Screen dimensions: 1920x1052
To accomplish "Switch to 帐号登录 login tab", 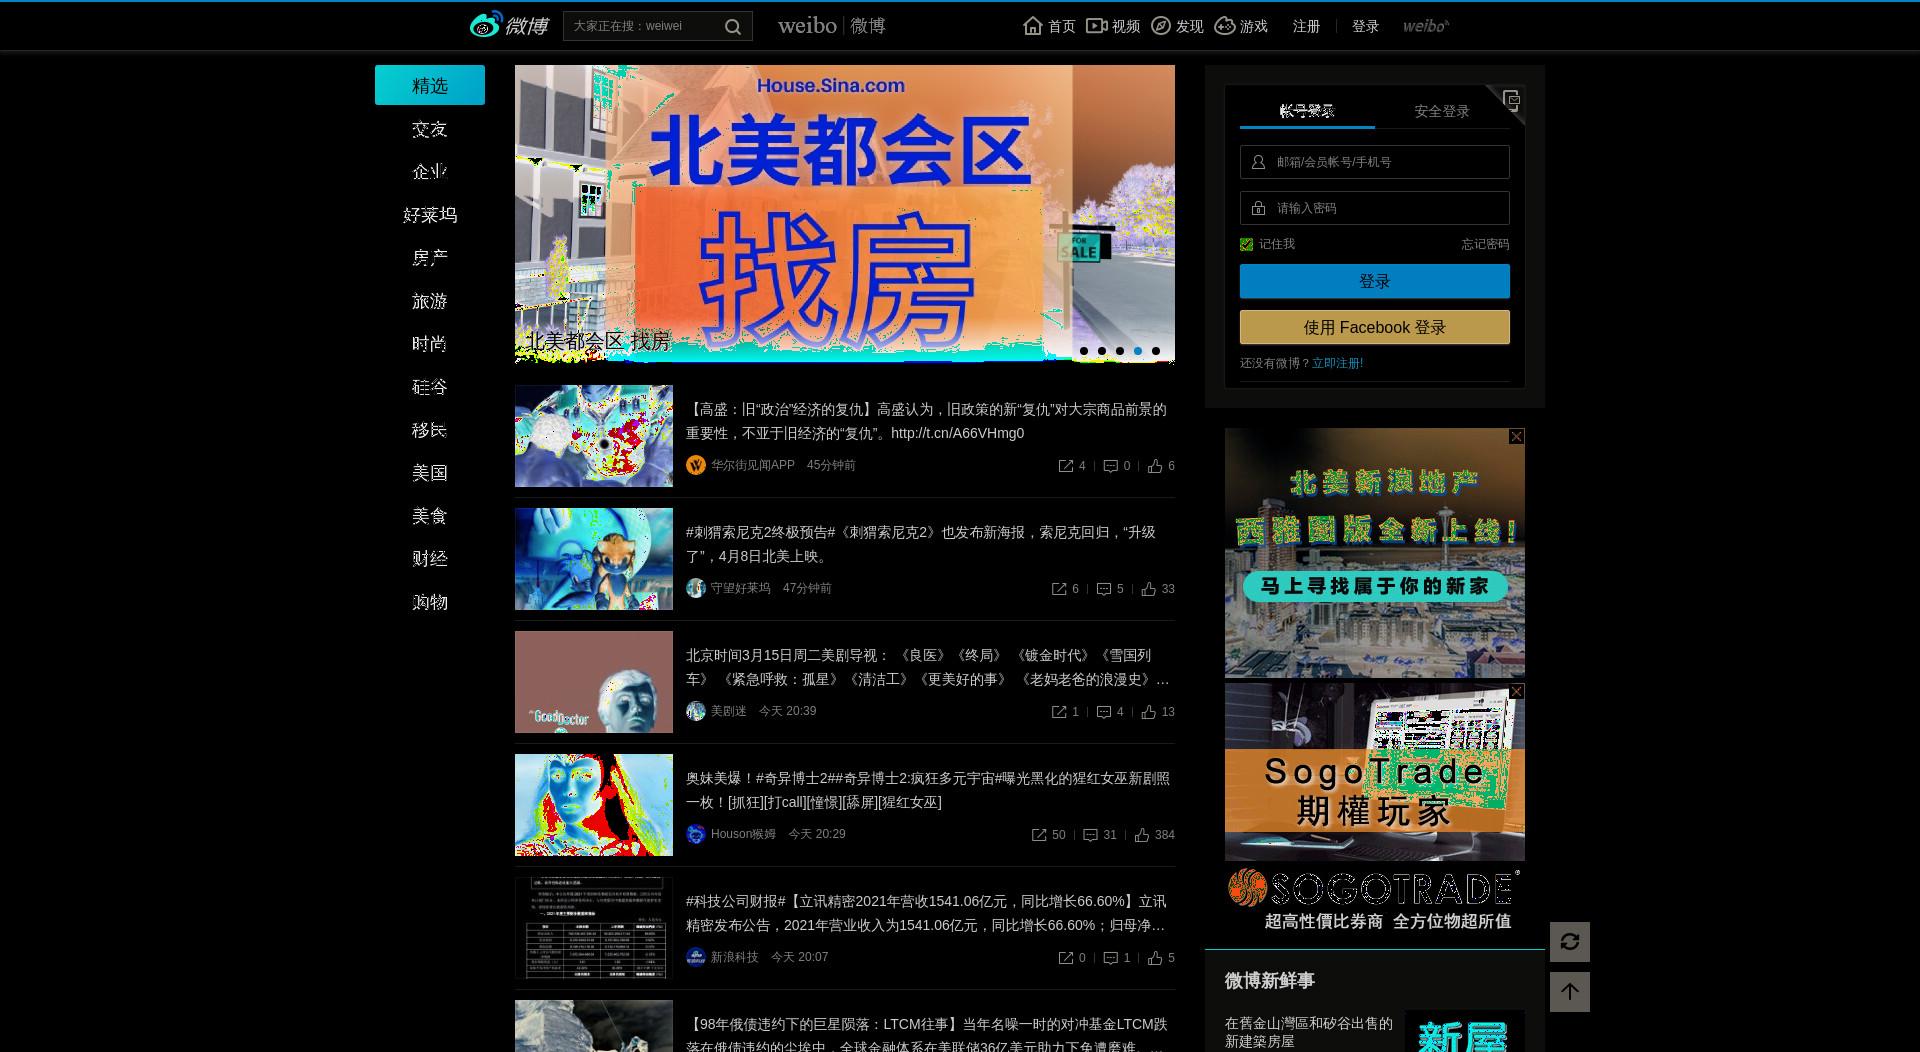I will [x=1307, y=111].
